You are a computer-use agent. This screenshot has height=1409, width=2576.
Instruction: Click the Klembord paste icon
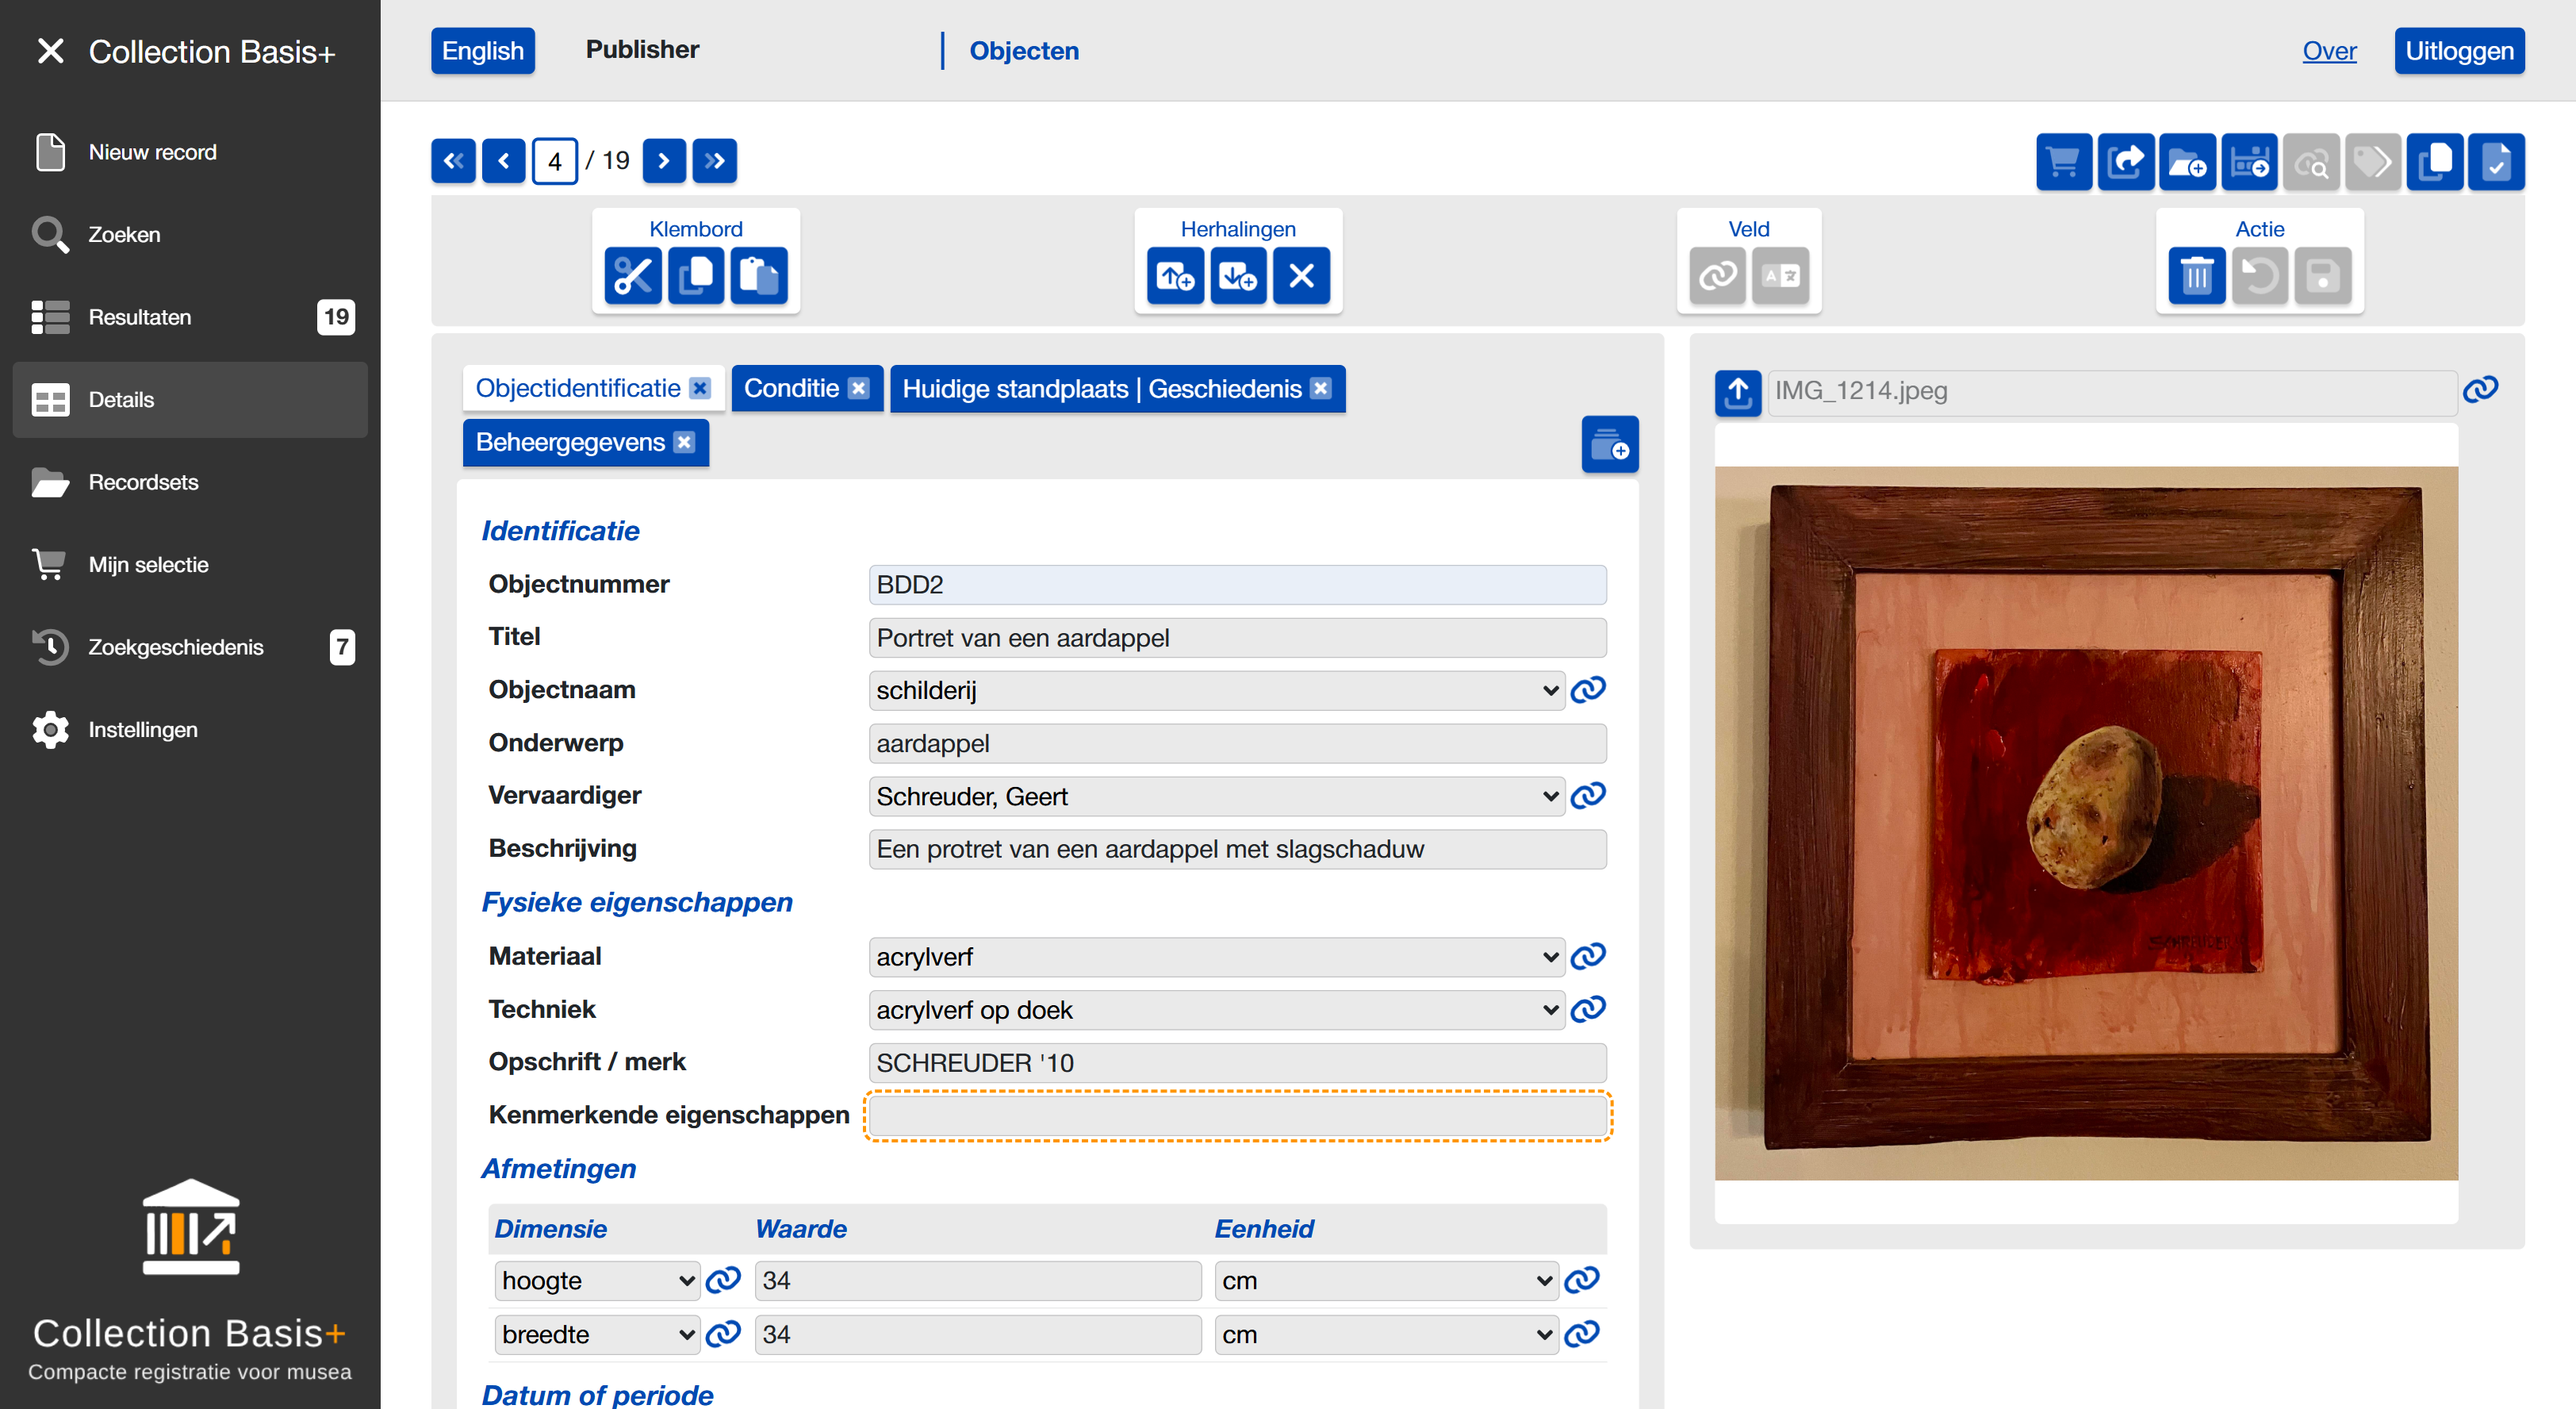[x=759, y=275]
